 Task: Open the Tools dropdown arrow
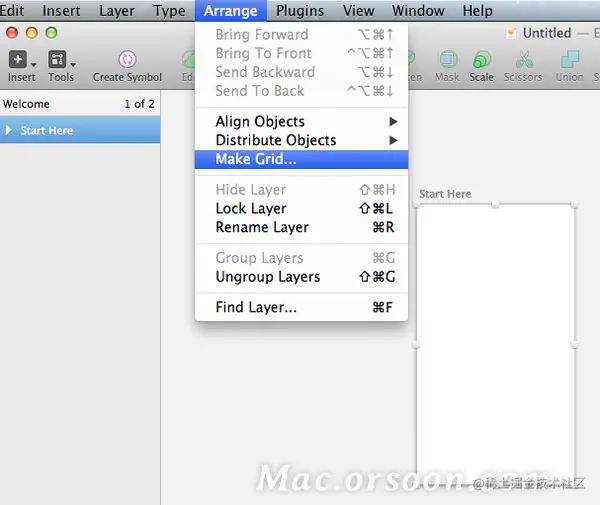[73, 65]
